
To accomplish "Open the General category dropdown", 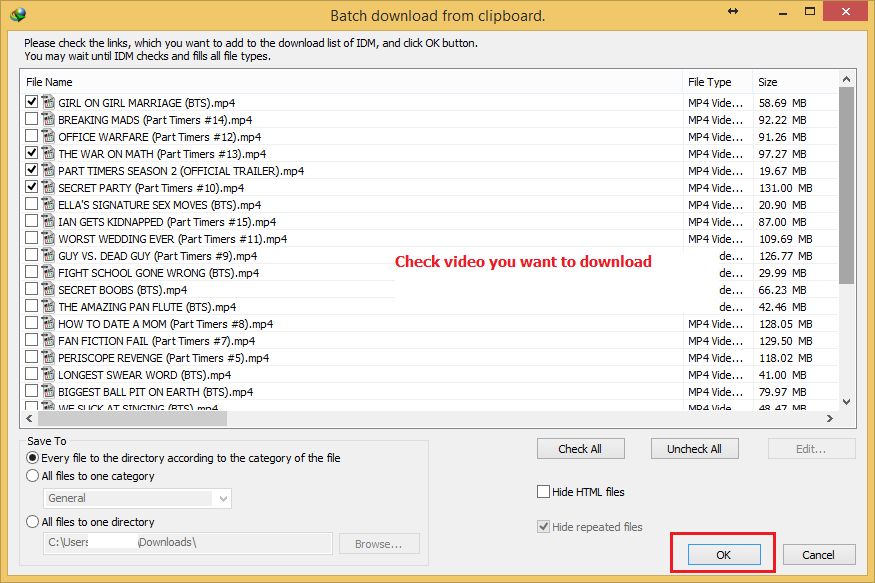I will 223,498.
